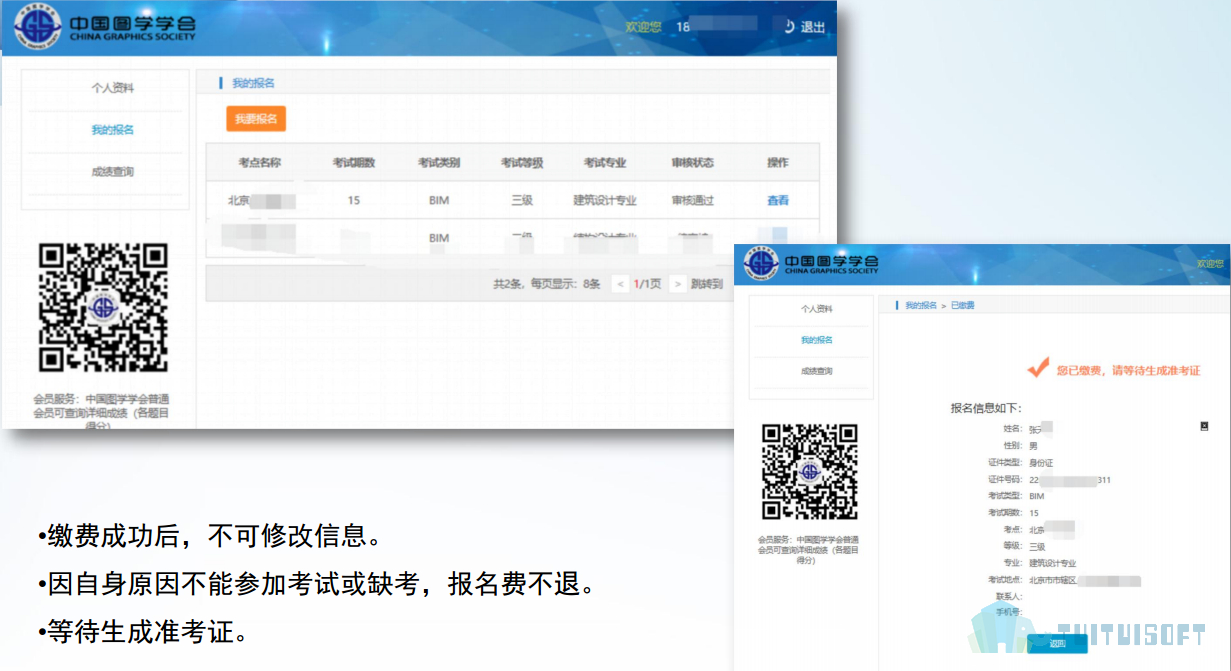Screen dimensions: 1231x671
Task: Click 考试专业 column header
Action: click(605, 163)
